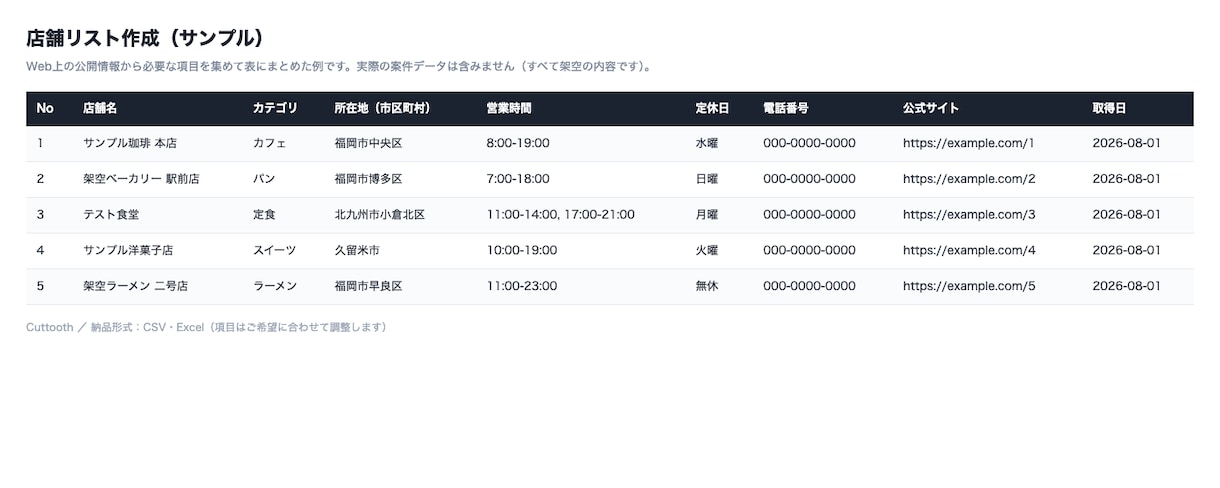
Task: Click the 火曜 closed-day cell
Action: point(707,250)
